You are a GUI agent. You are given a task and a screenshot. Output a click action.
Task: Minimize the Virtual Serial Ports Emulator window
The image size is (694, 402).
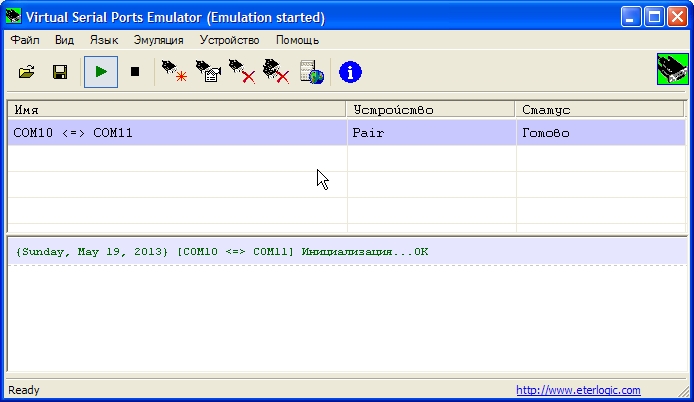[x=630, y=17]
